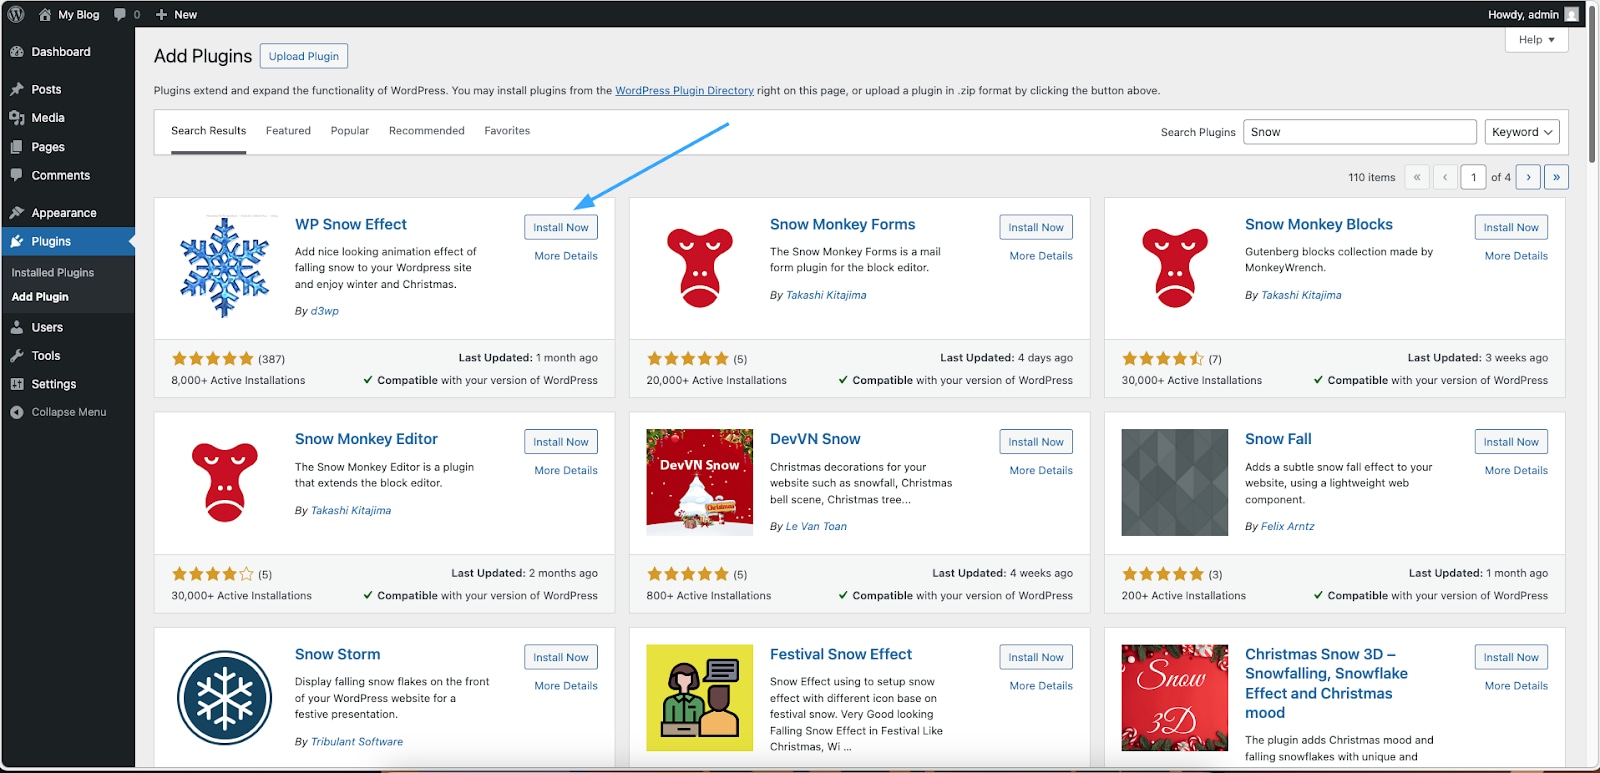Switch to the Popular tab
The height and width of the screenshot is (773, 1600).
point(350,131)
